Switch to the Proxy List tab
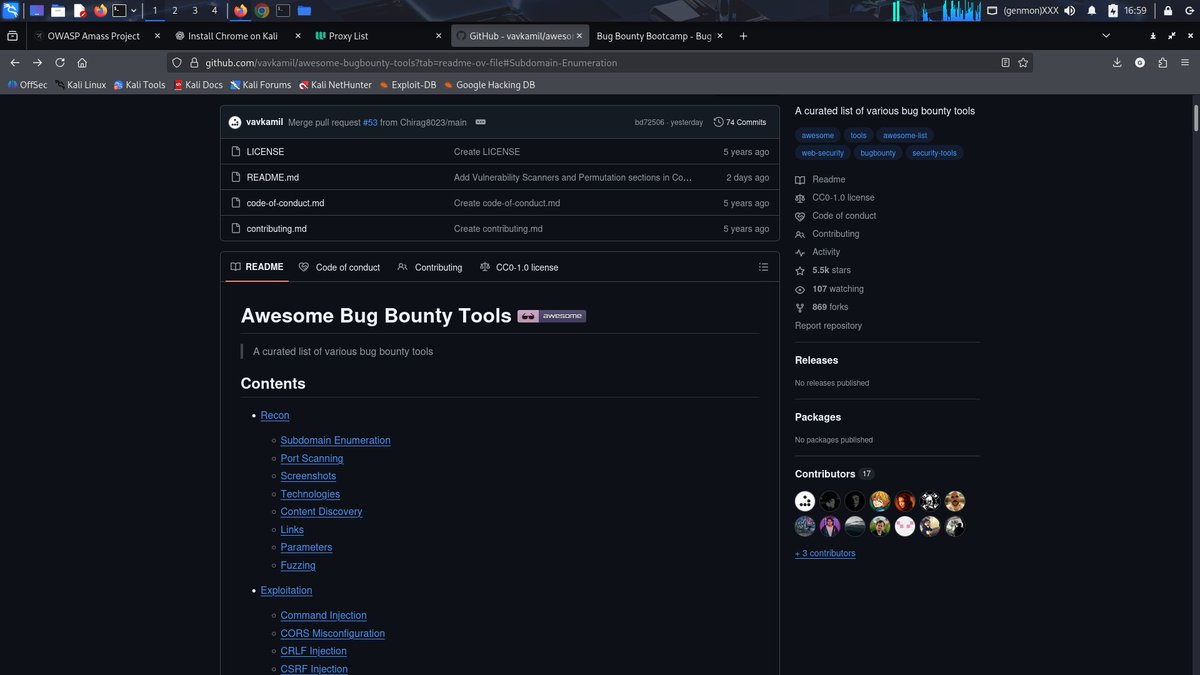The image size is (1200, 675). (378, 36)
